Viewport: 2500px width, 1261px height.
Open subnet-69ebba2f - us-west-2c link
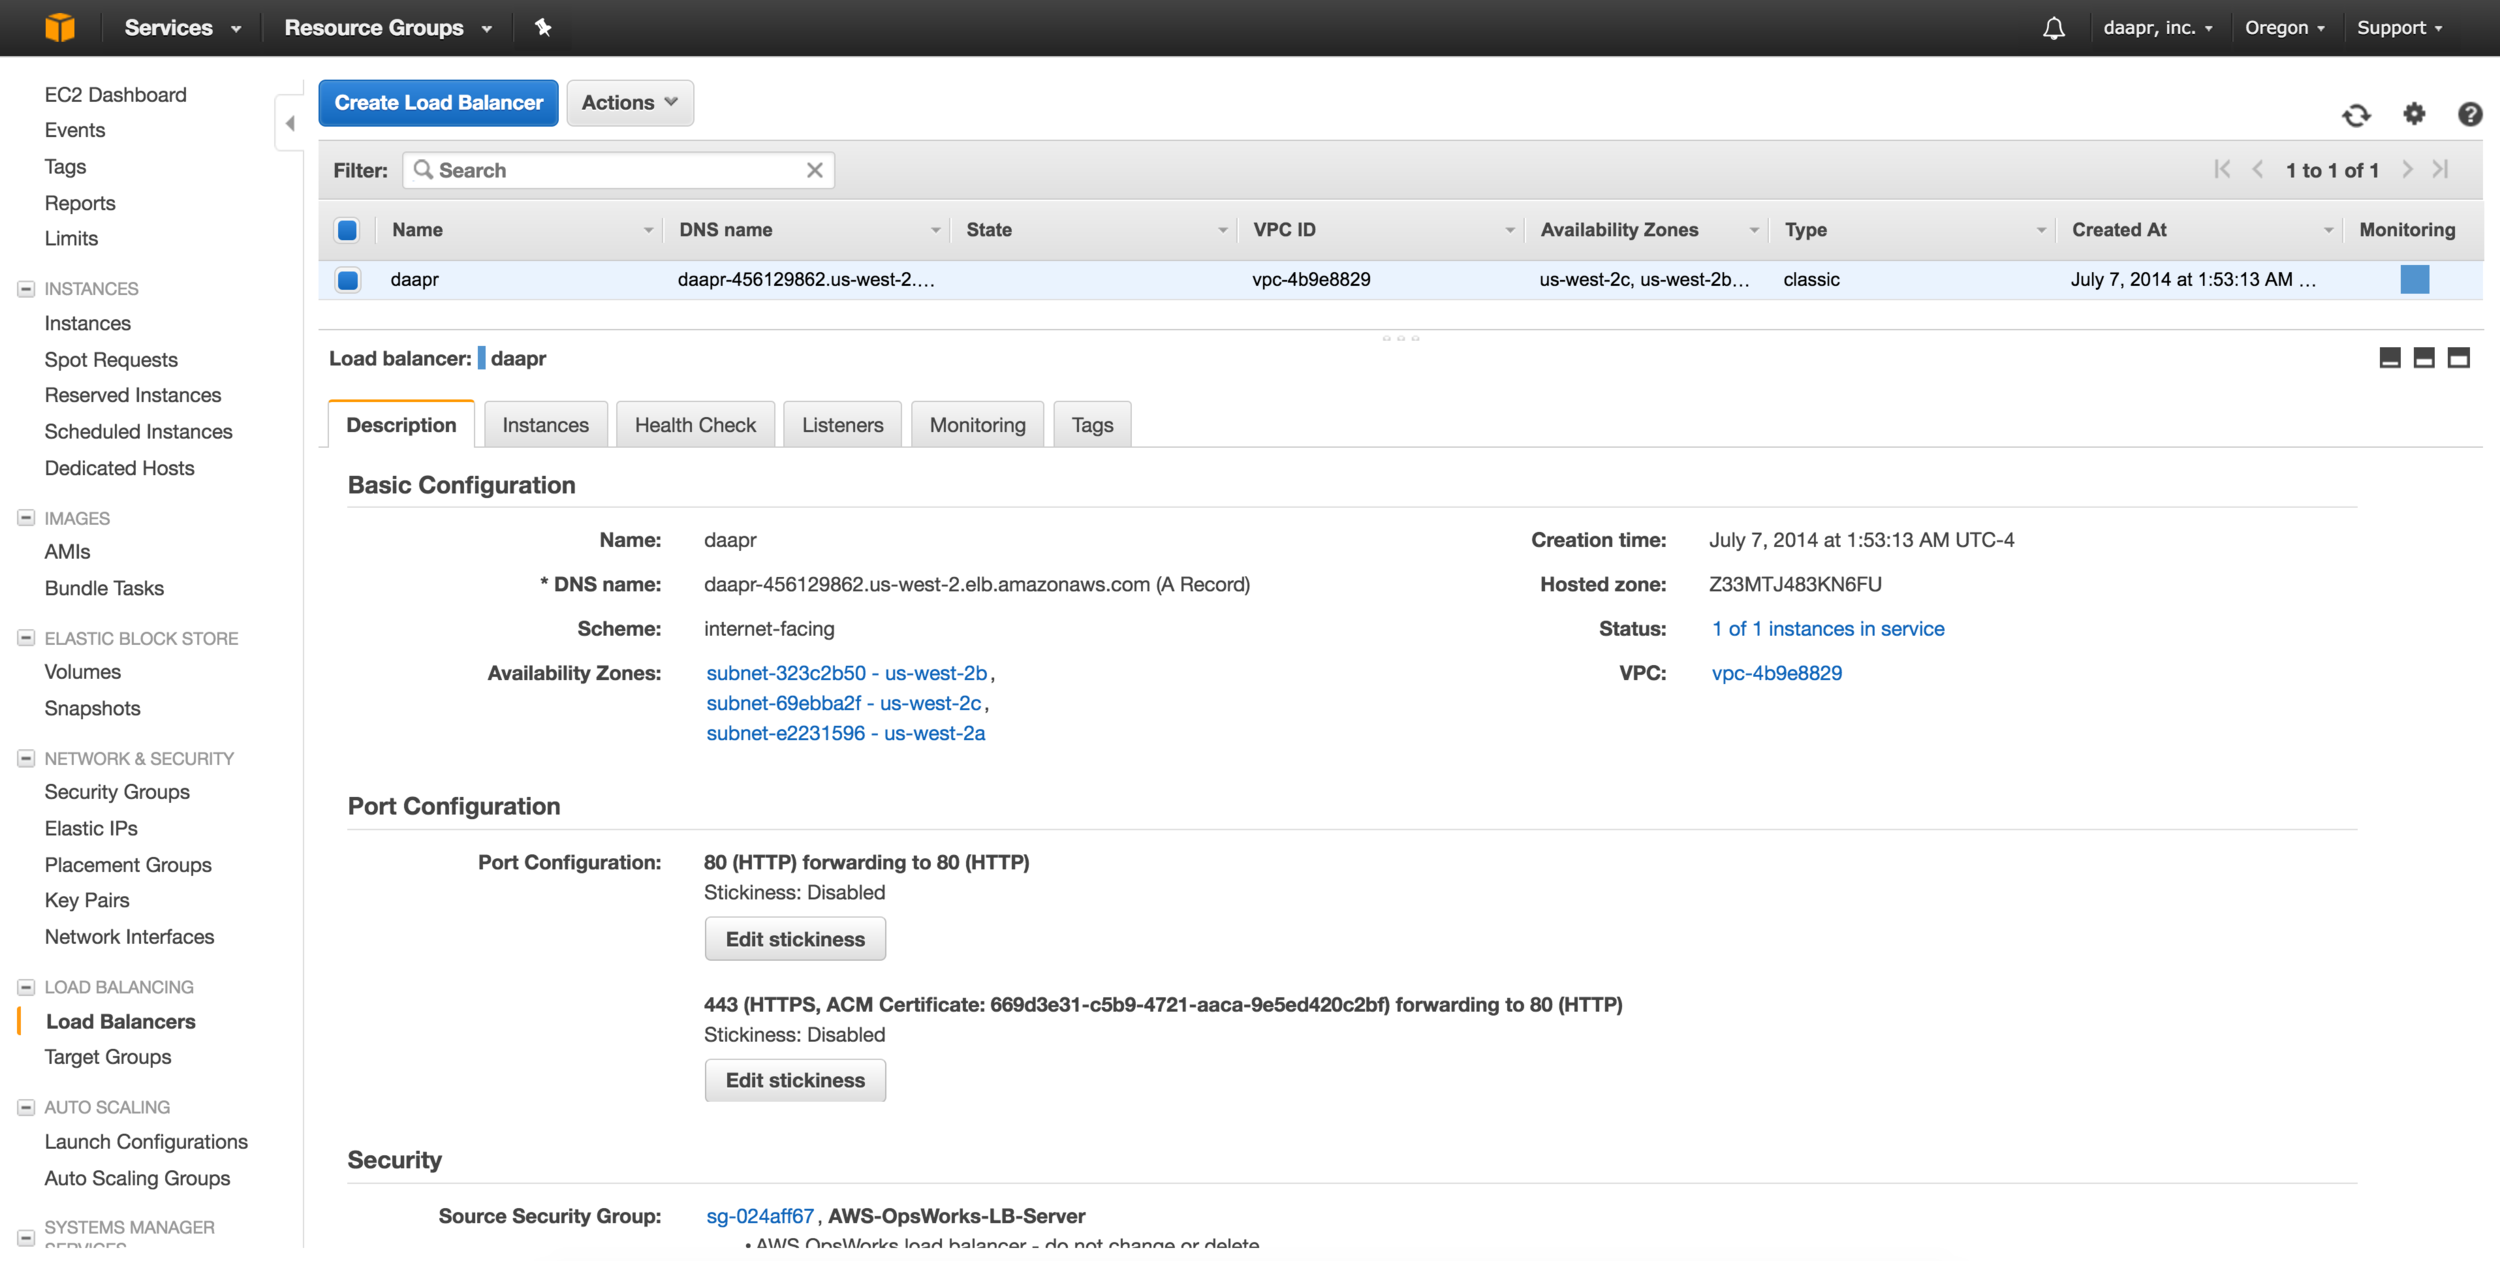(844, 703)
